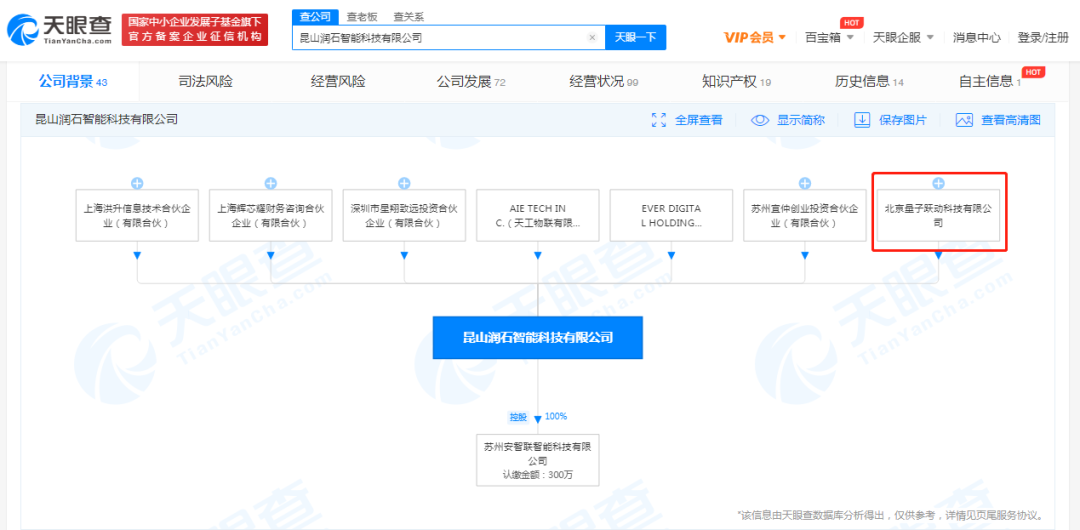Switch to 司法风险 tab
The image size is (1080, 530).
point(205,82)
